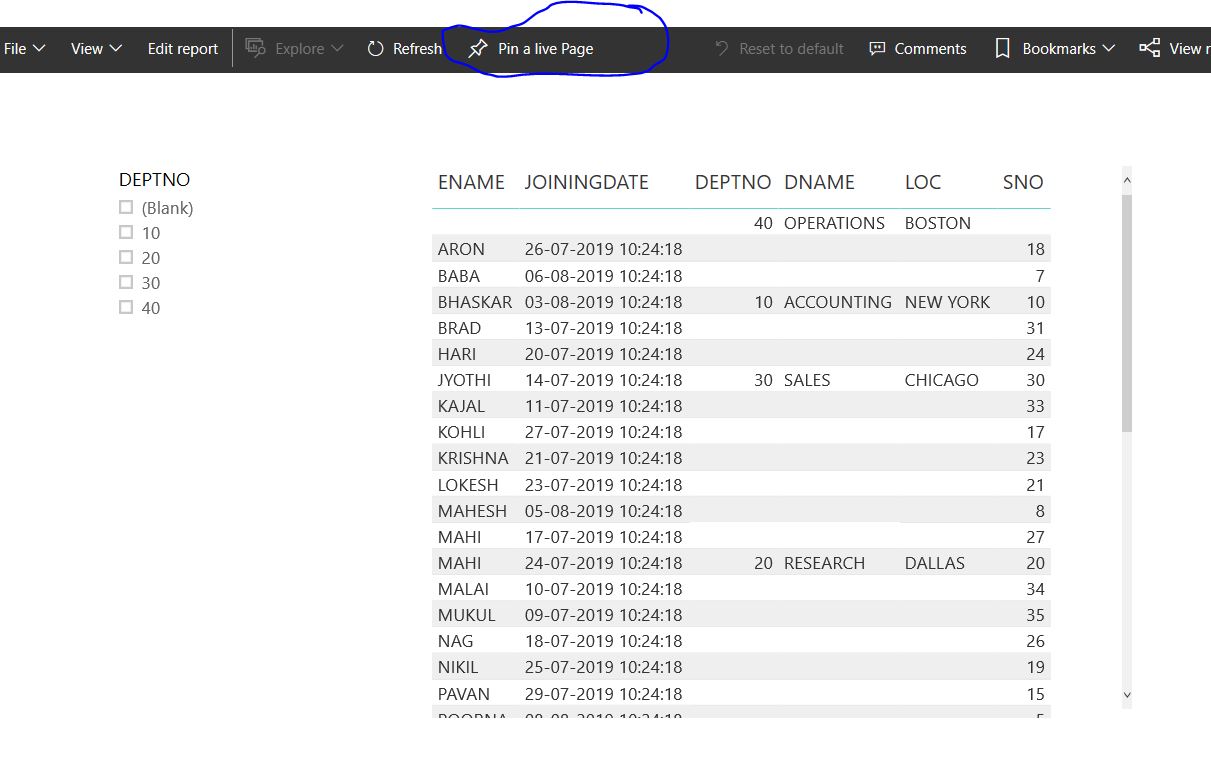1211x783 pixels.
Task: Select the BABA name cell
Action: coord(459,276)
